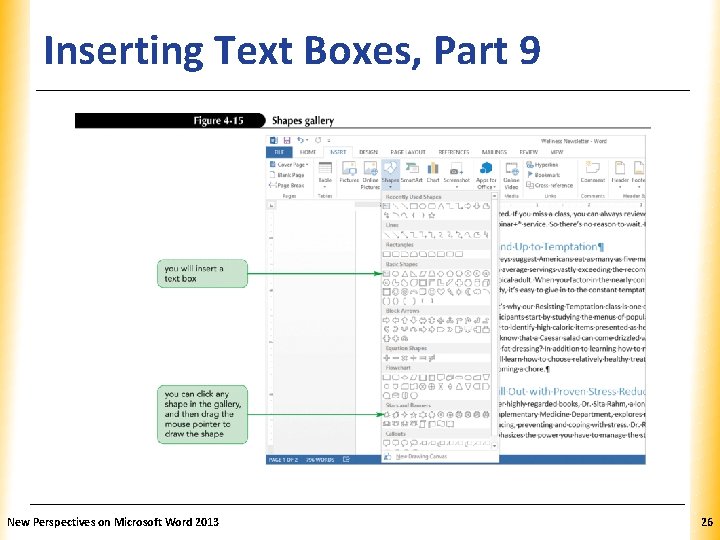Click the tab selector at the ruler's left end
720x540 pixels.
(271, 205)
